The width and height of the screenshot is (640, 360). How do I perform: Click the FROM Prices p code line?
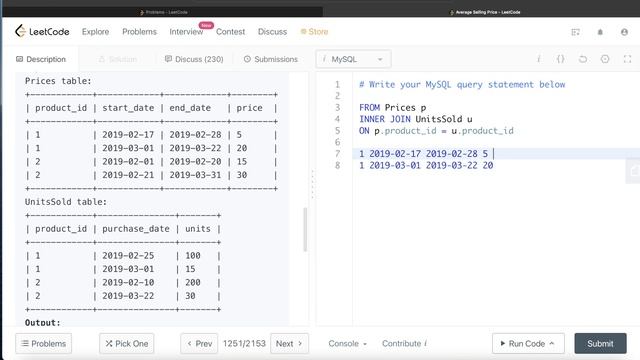392,108
